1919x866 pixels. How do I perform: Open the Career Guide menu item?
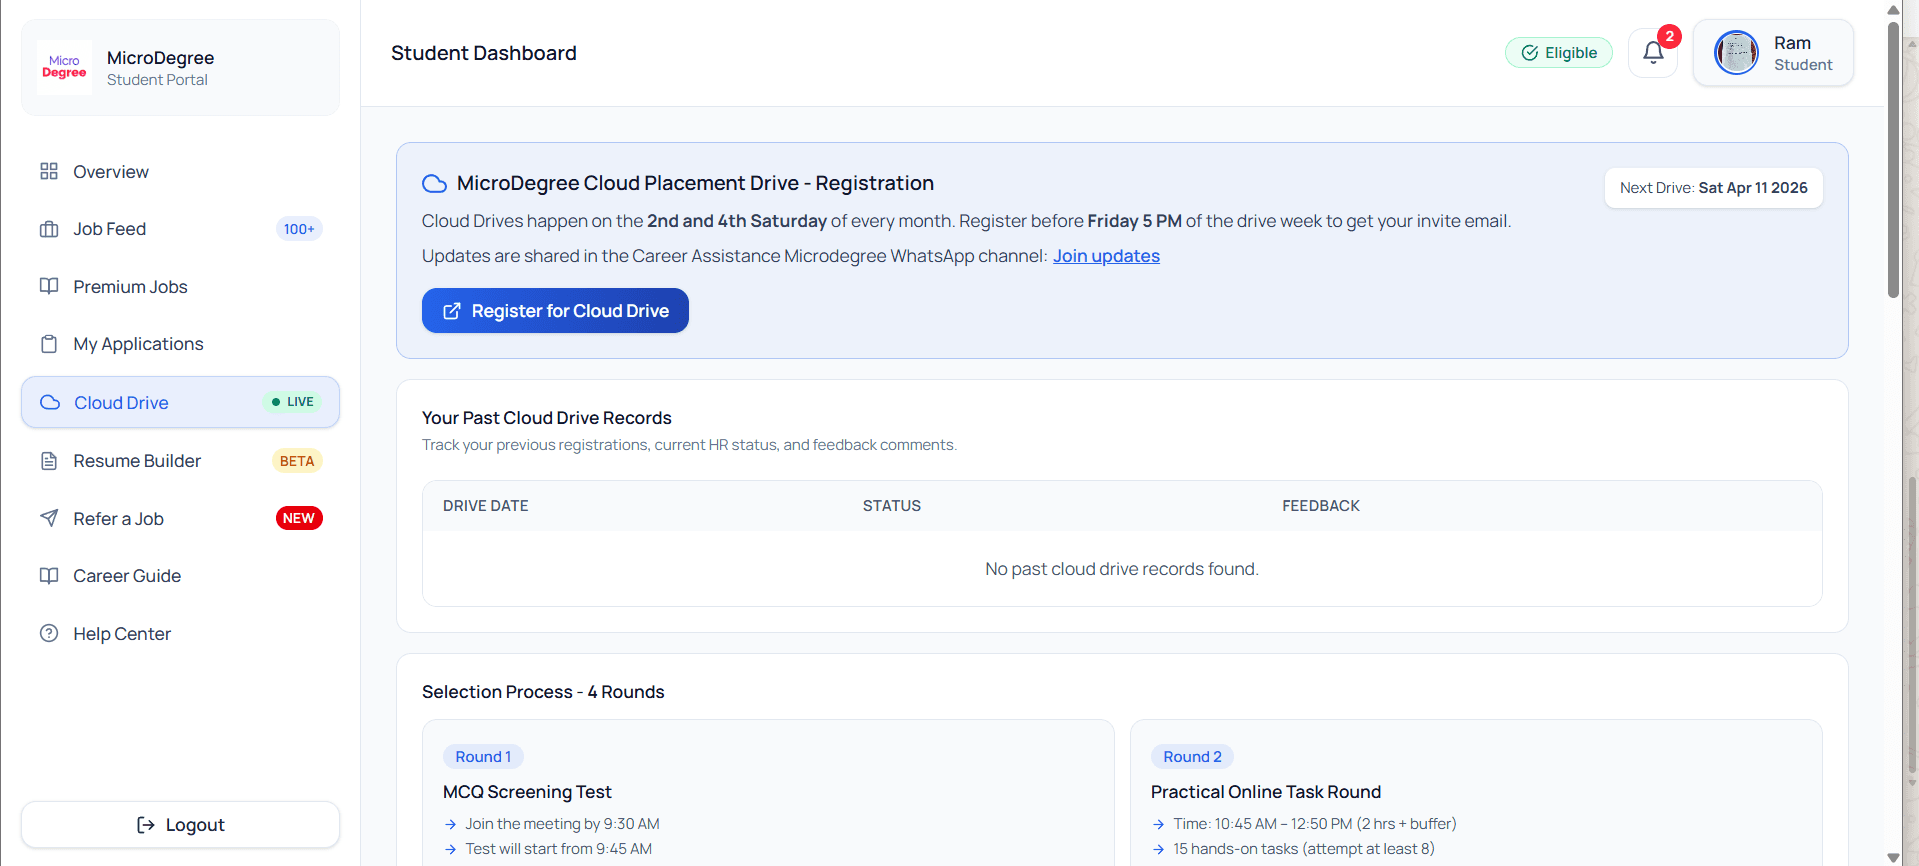(x=127, y=576)
